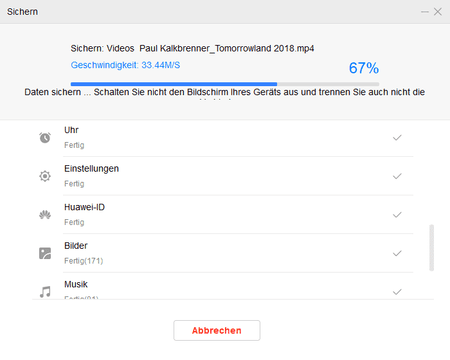Click the checkmark next to Bilder
This screenshot has height=360, width=450.
click(397, 253)
